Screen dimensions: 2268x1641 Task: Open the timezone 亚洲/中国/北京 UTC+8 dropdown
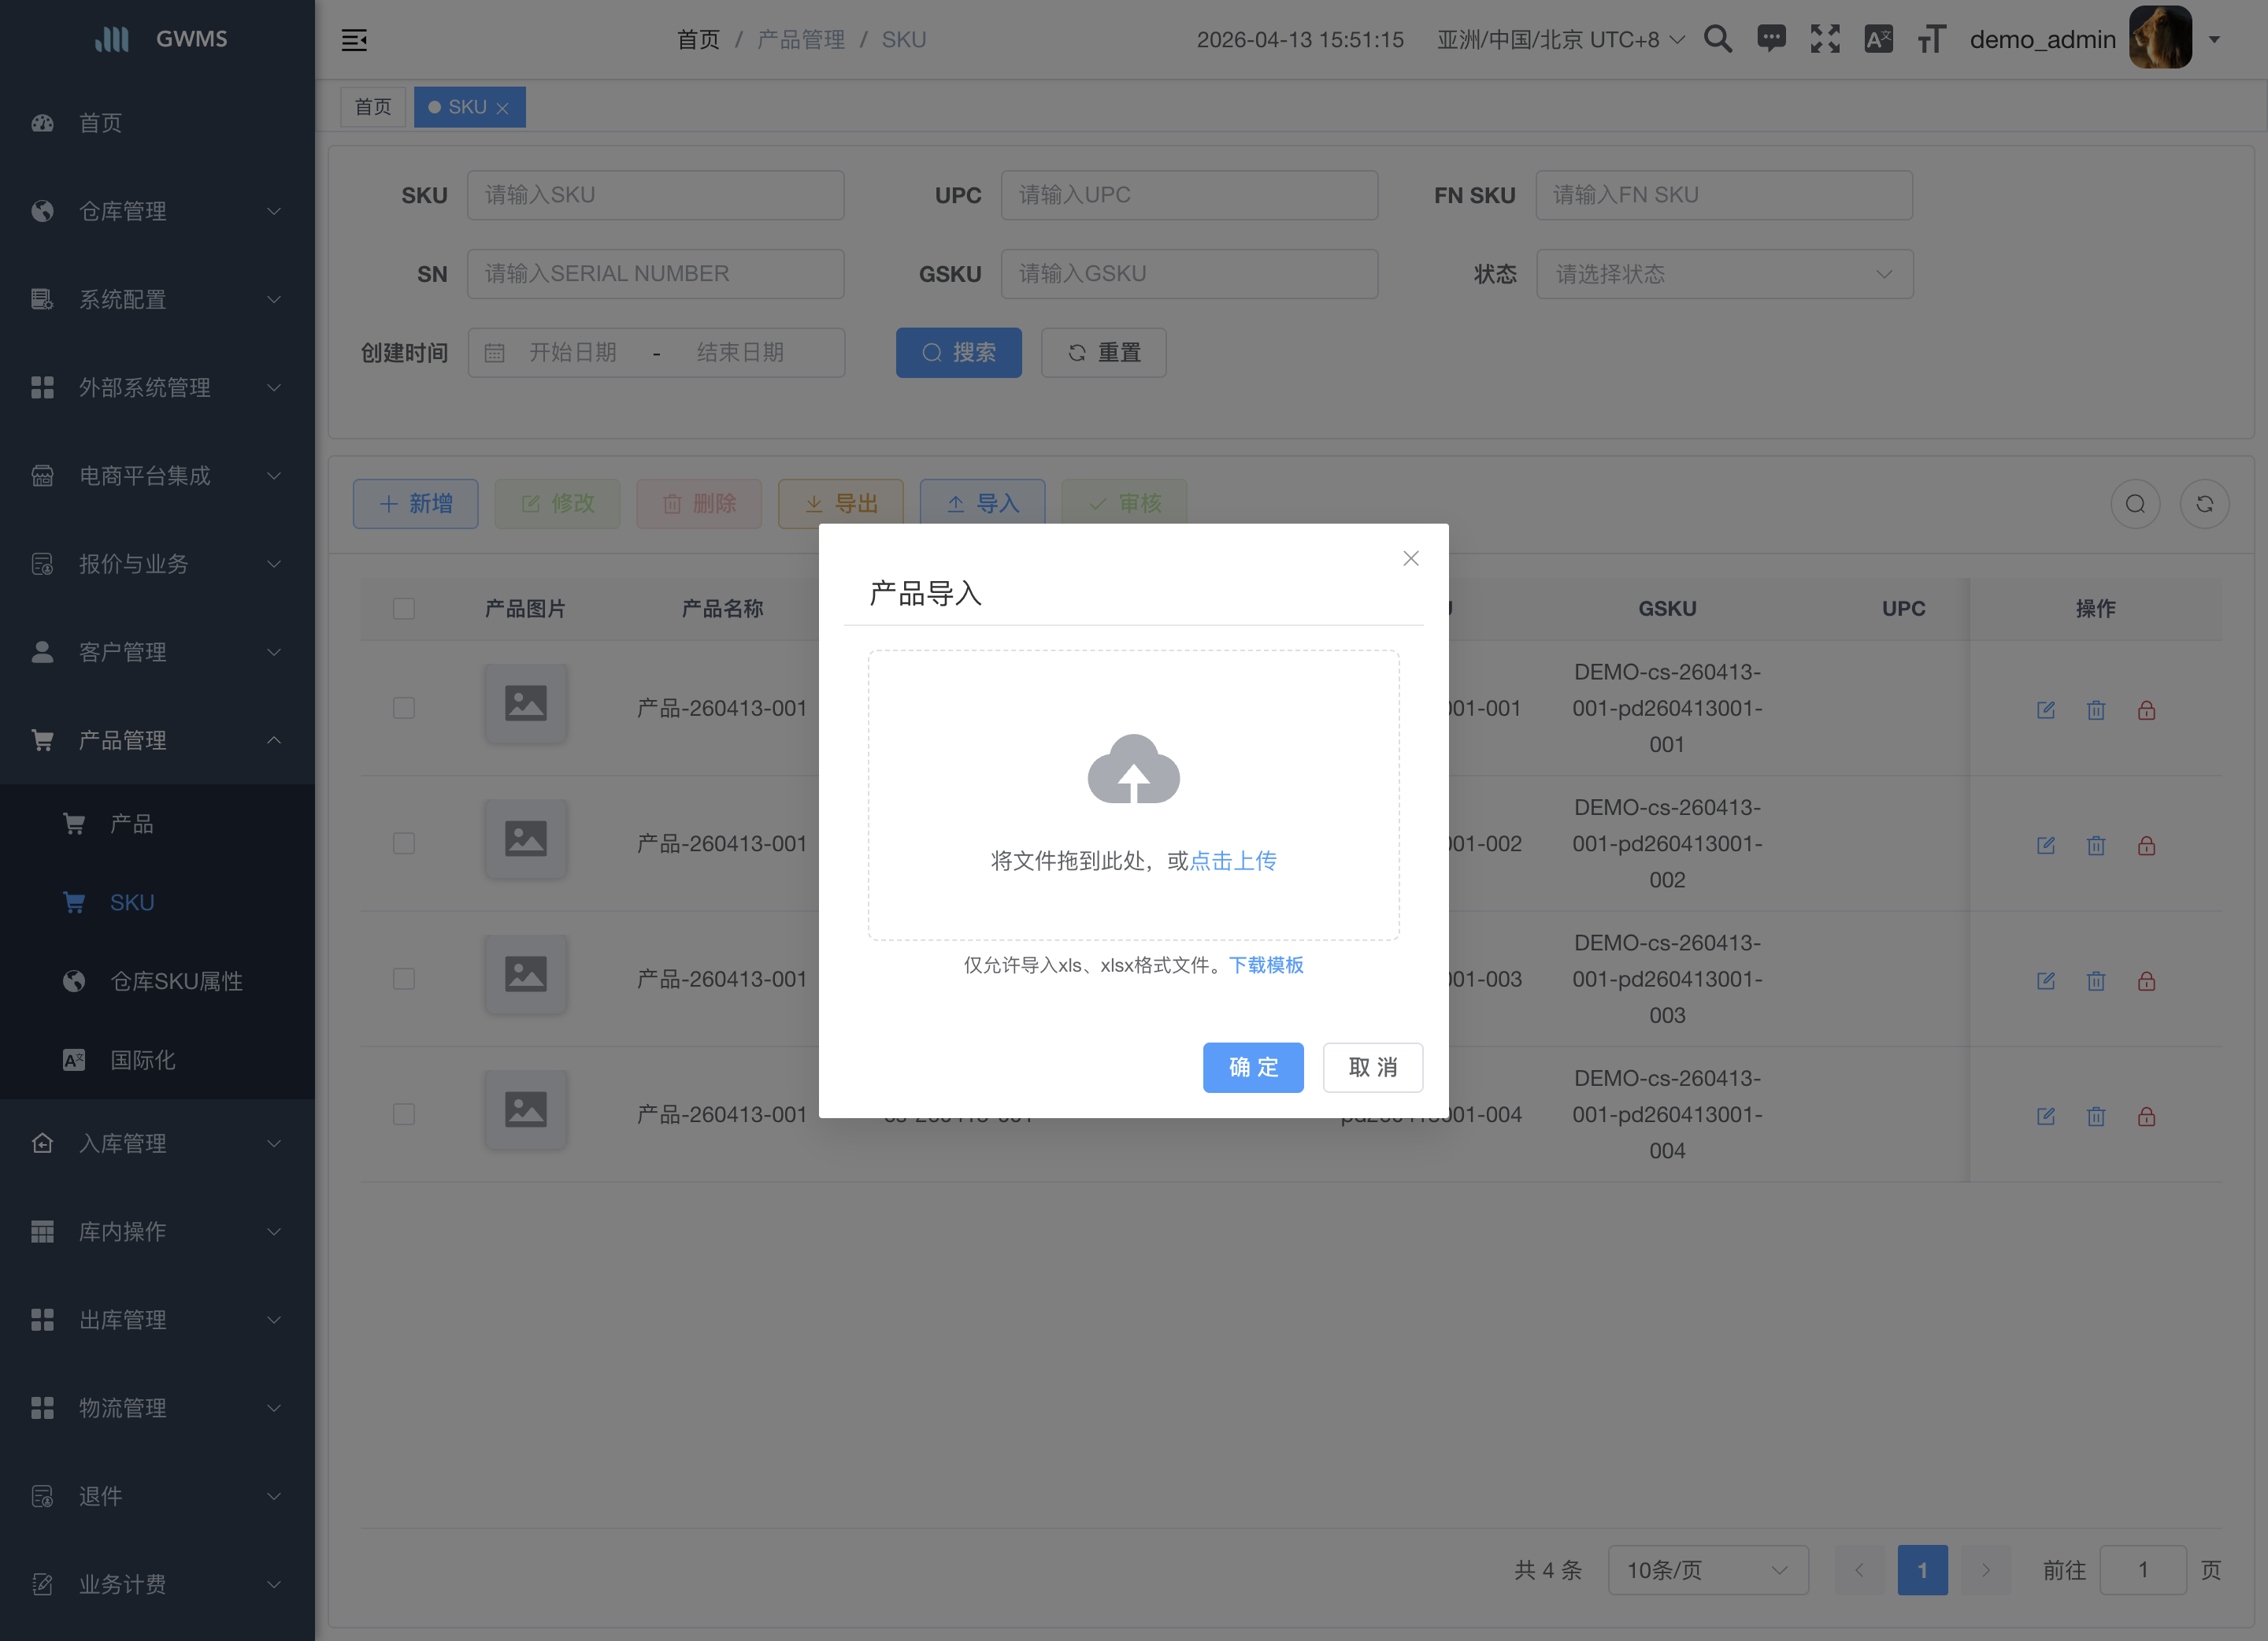coord(1561,39)
